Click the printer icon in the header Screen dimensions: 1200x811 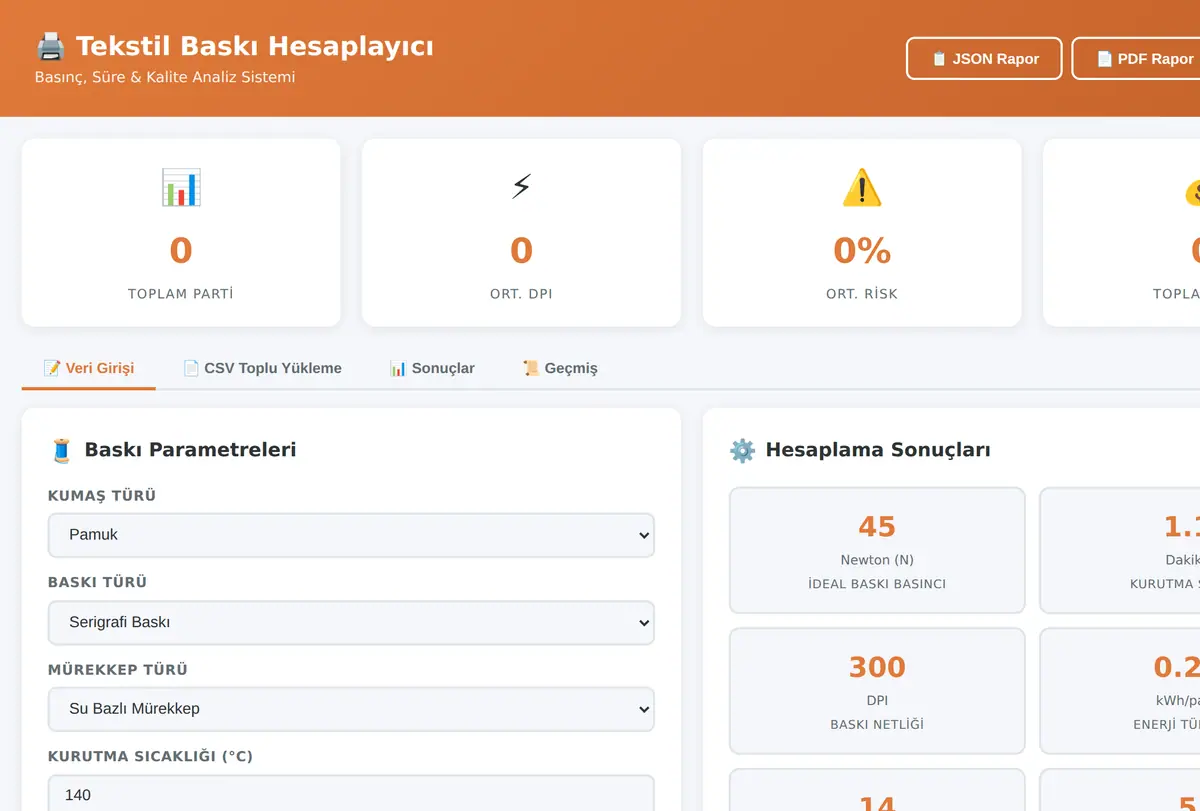[50, 46]
